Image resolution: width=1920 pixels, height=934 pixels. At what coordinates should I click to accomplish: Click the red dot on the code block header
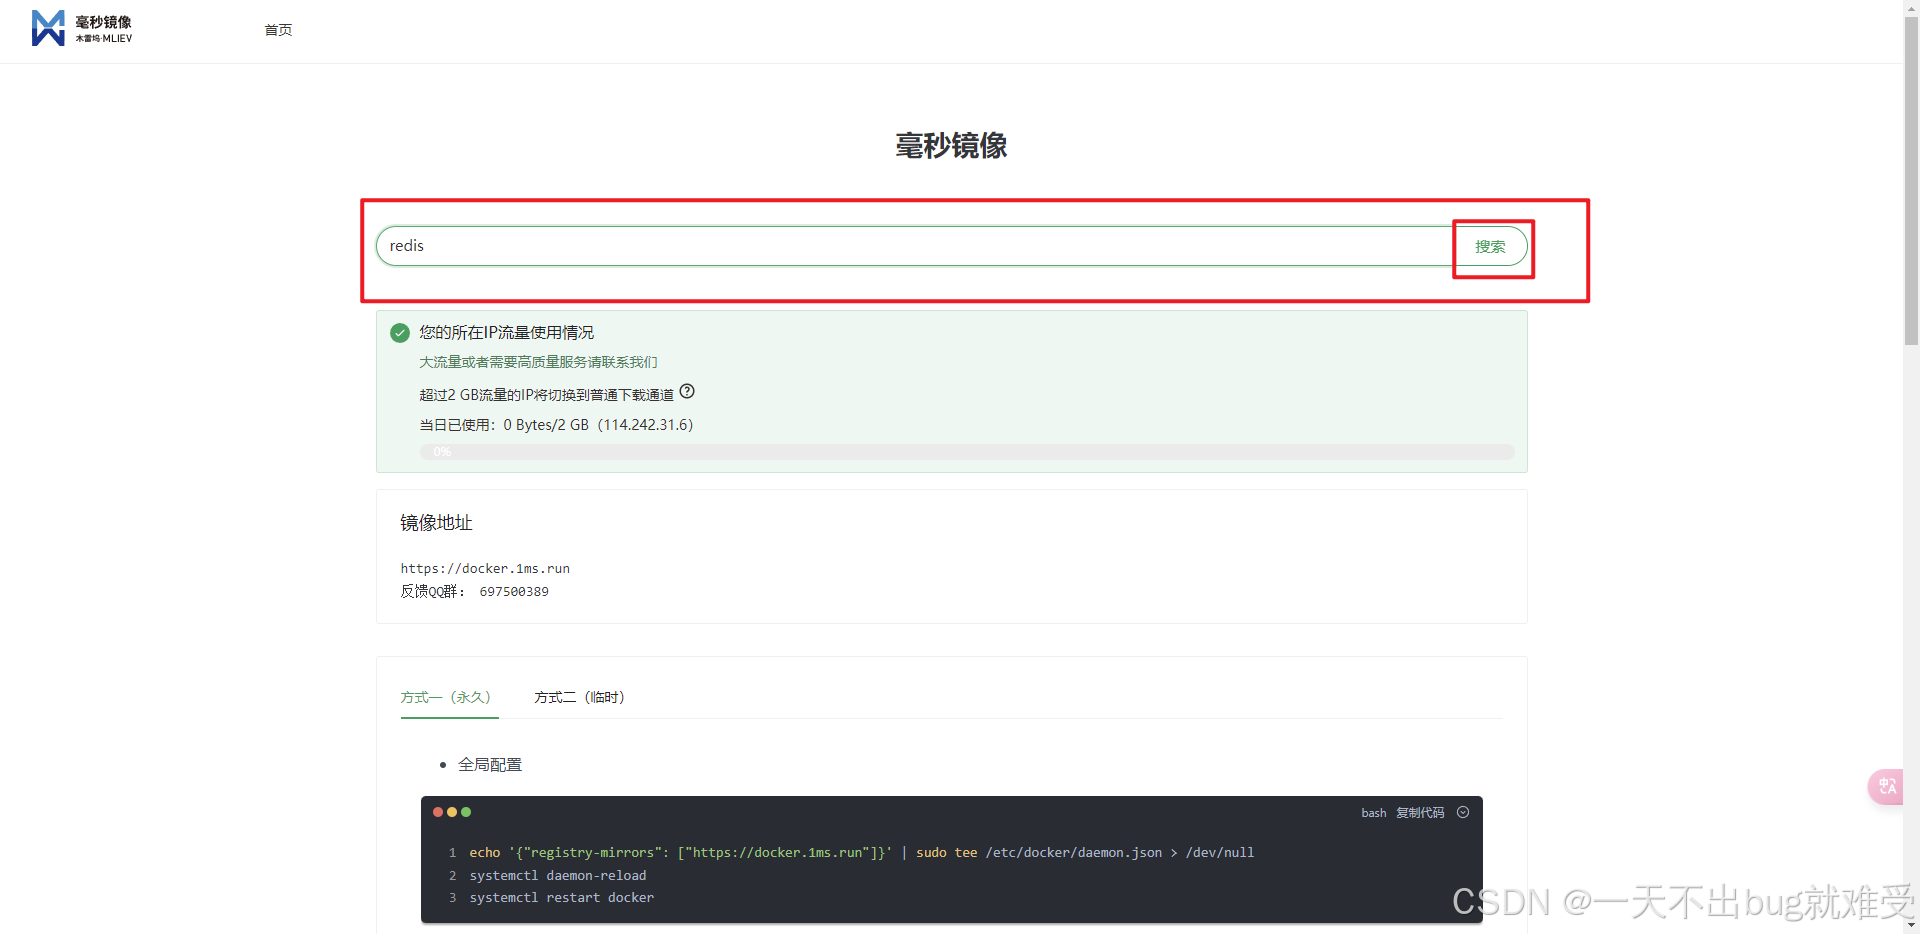438,812
